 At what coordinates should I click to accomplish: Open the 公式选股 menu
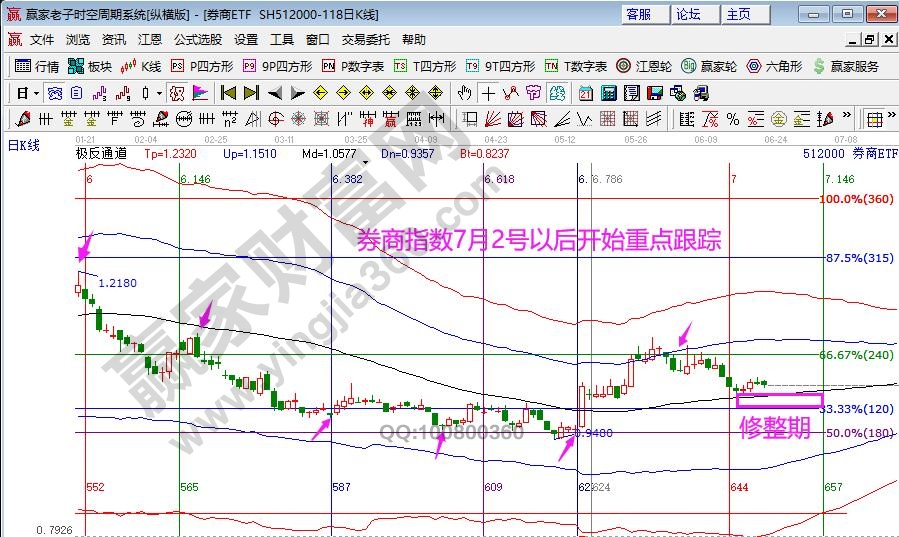coord(198,40)
